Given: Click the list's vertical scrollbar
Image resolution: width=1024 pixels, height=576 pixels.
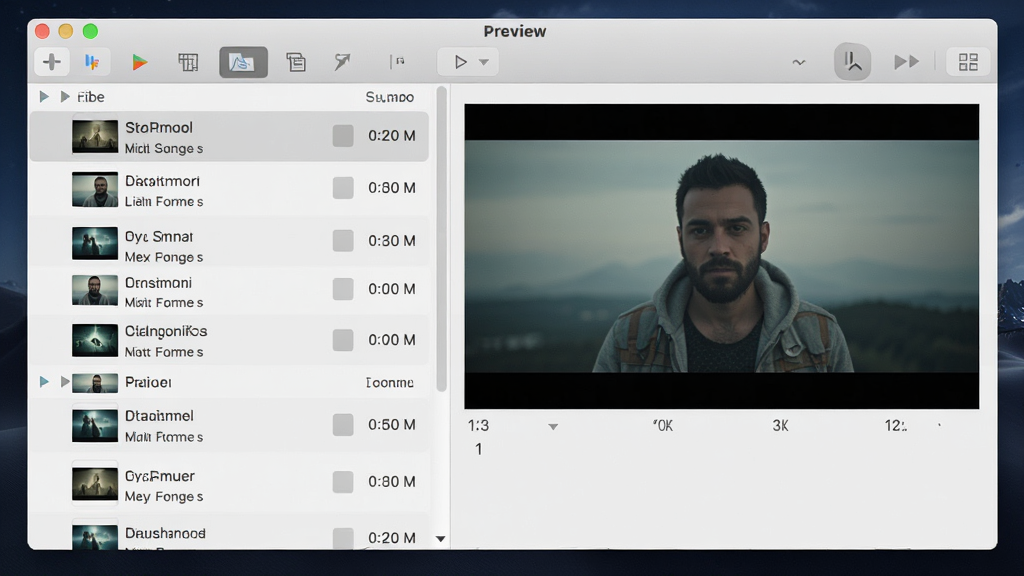Looking at the screenshot, I should coord(441,239).
